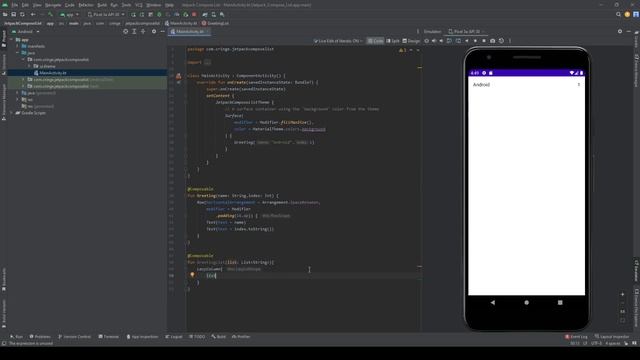Expand Gradle Scripts node
This screenshot has height=360, width=640.
12,113
